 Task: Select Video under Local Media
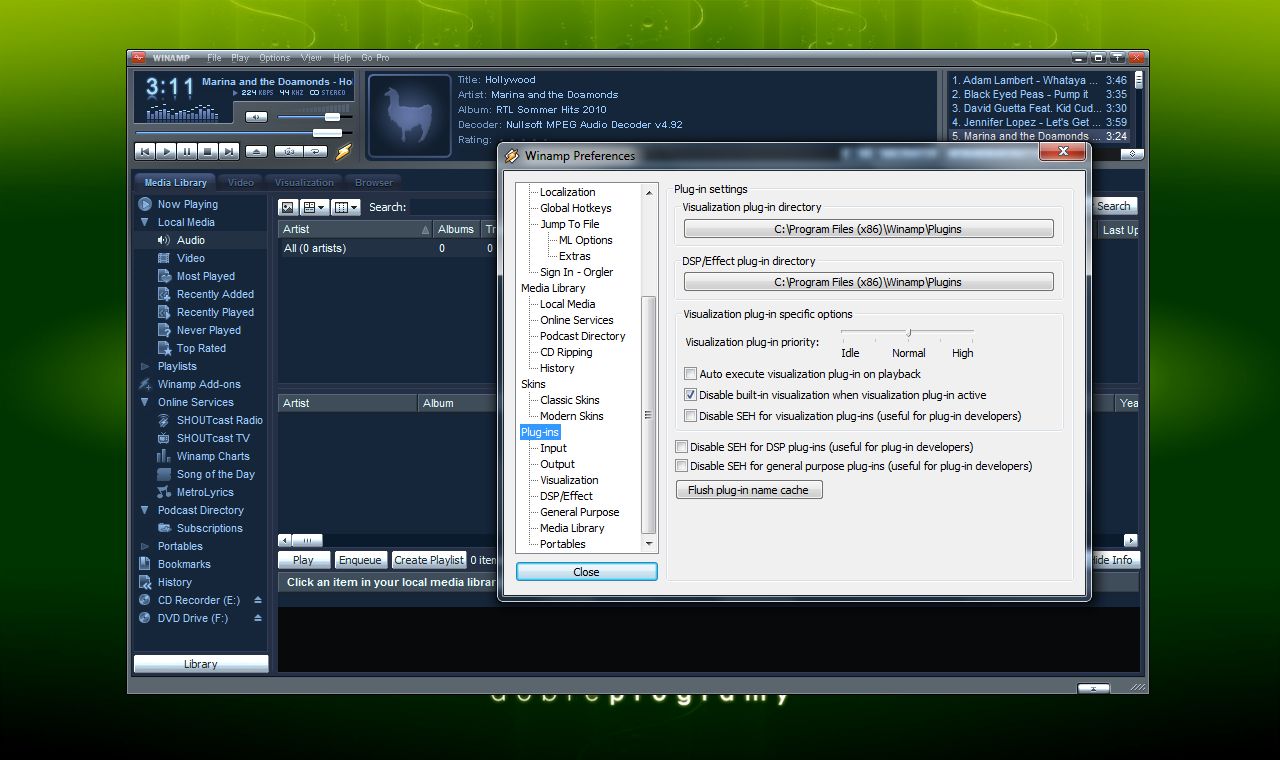coord(190,258)
